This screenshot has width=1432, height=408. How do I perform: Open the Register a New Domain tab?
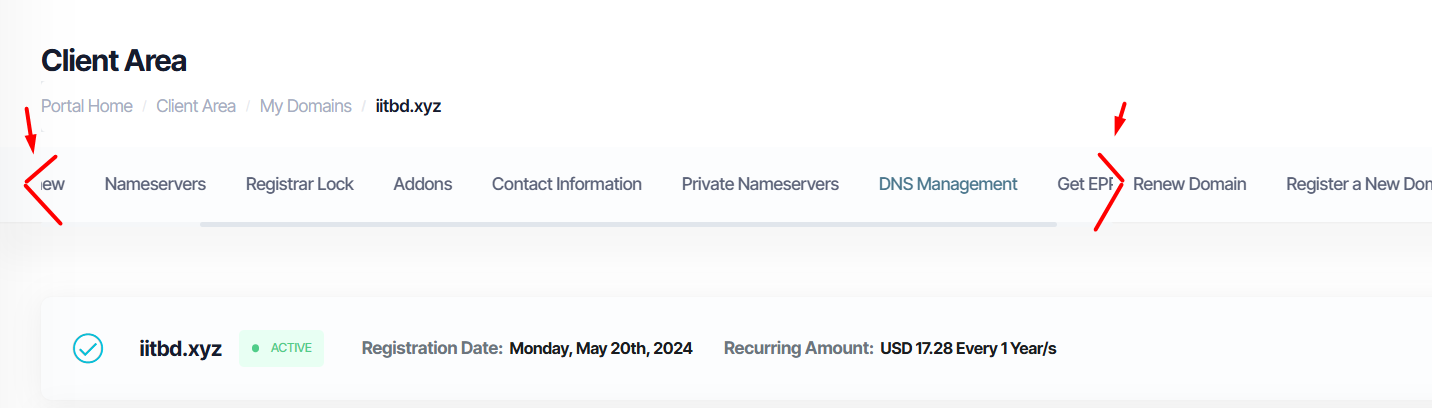1358,184
